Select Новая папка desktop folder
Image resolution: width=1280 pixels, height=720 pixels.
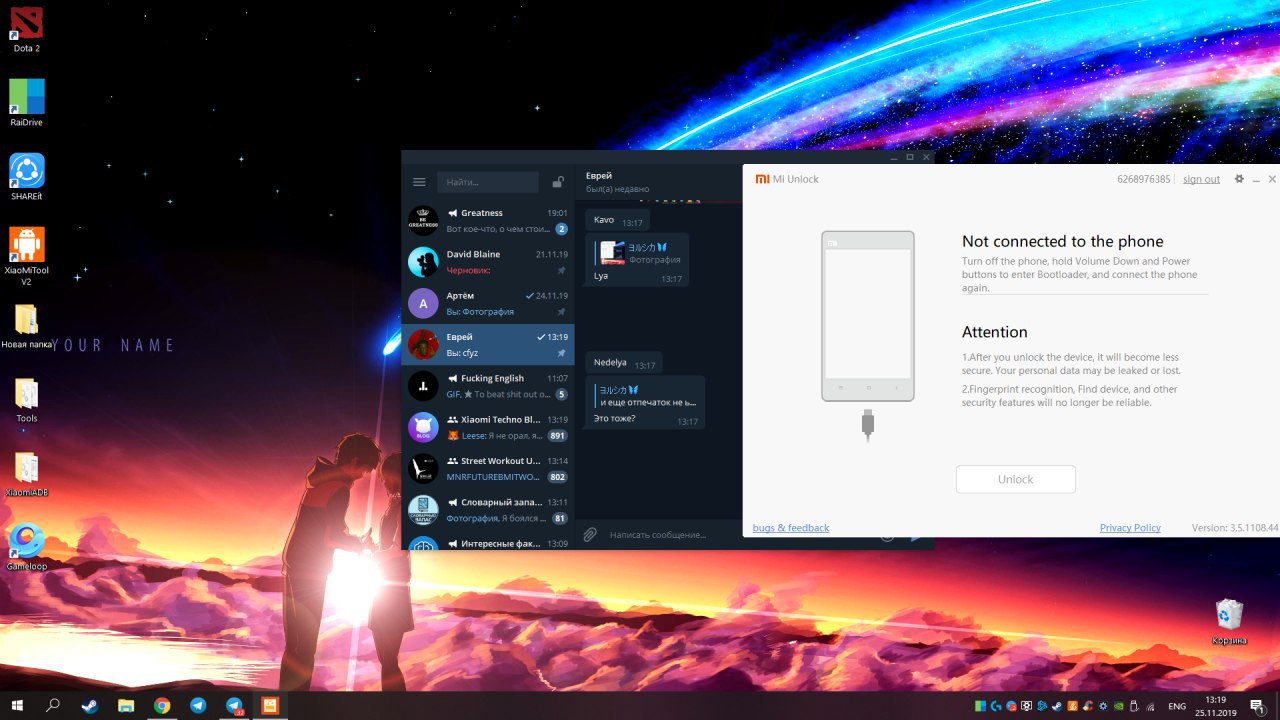pyautogui.click(x=27, y=326)
